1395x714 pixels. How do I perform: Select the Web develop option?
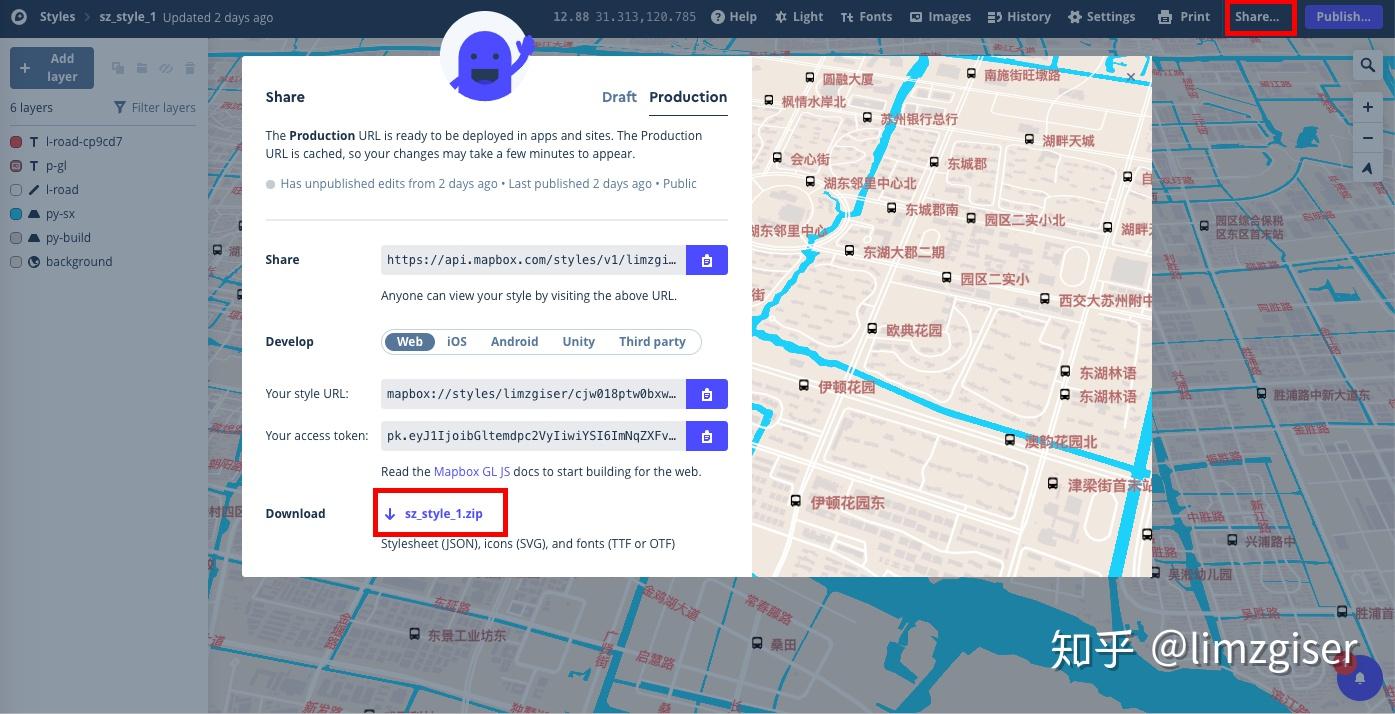point(410,341)
